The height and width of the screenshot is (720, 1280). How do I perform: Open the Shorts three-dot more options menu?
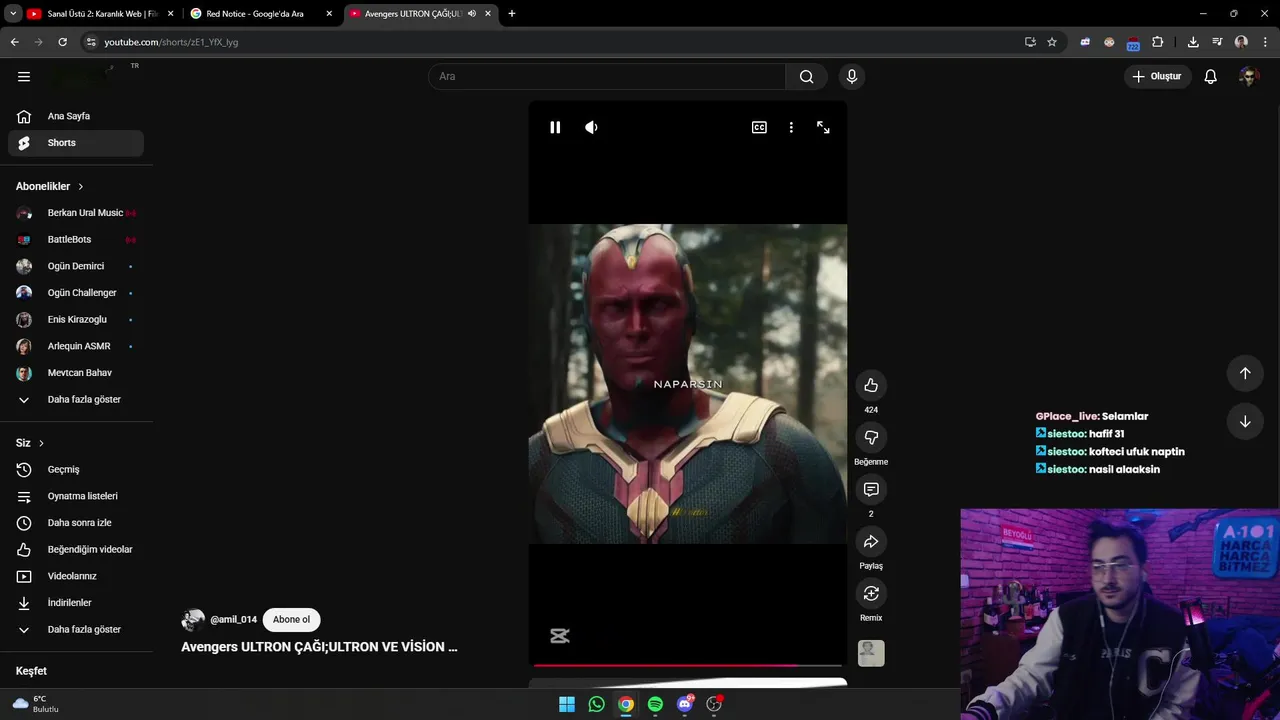point(791,127)
